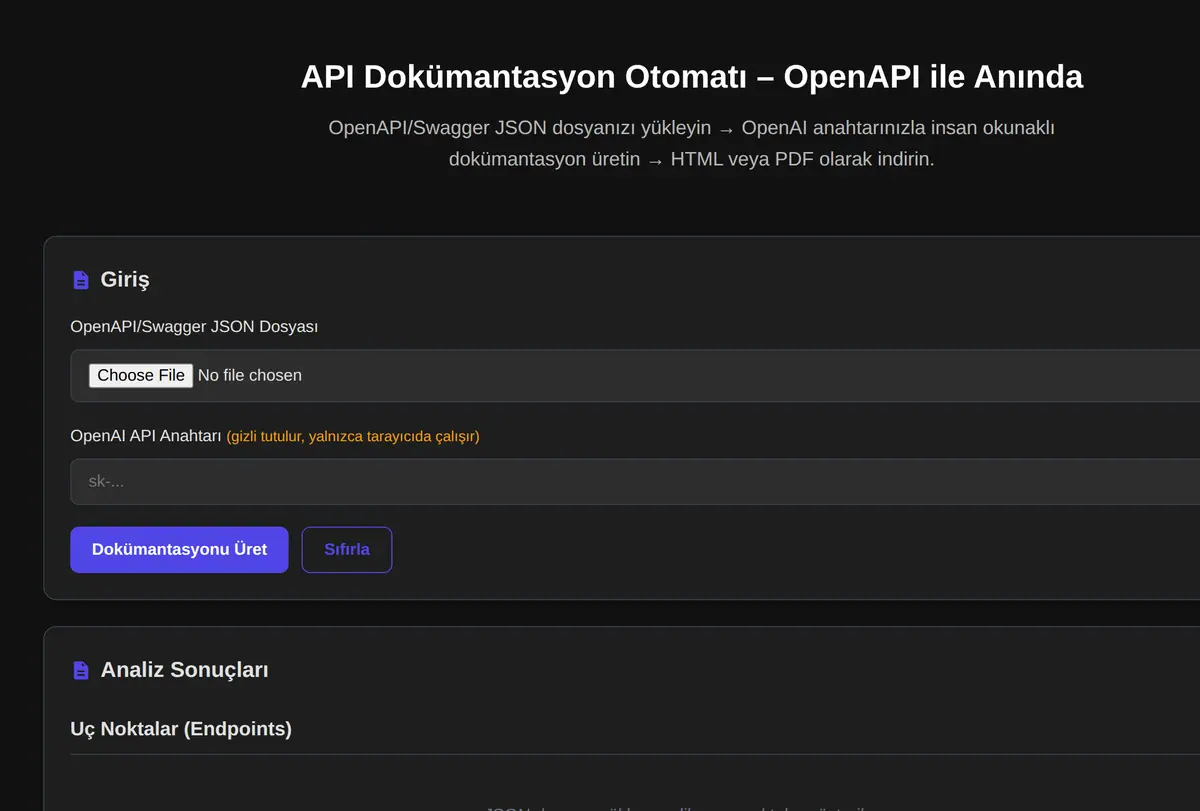This screenshot has width=1200, height=811.
Task: Click the Sıfırla button
Action: tap(347, 550)
